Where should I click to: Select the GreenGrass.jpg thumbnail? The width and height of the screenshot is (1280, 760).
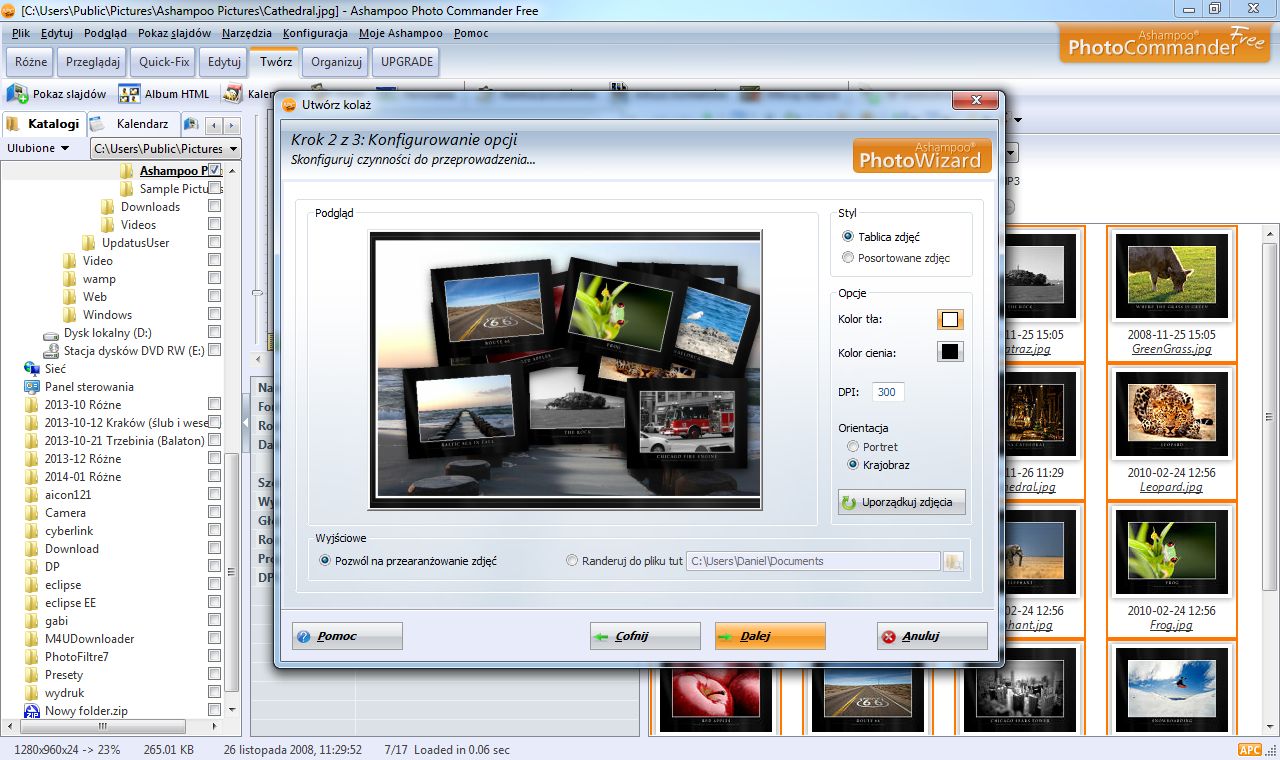tap(1172, 294)
